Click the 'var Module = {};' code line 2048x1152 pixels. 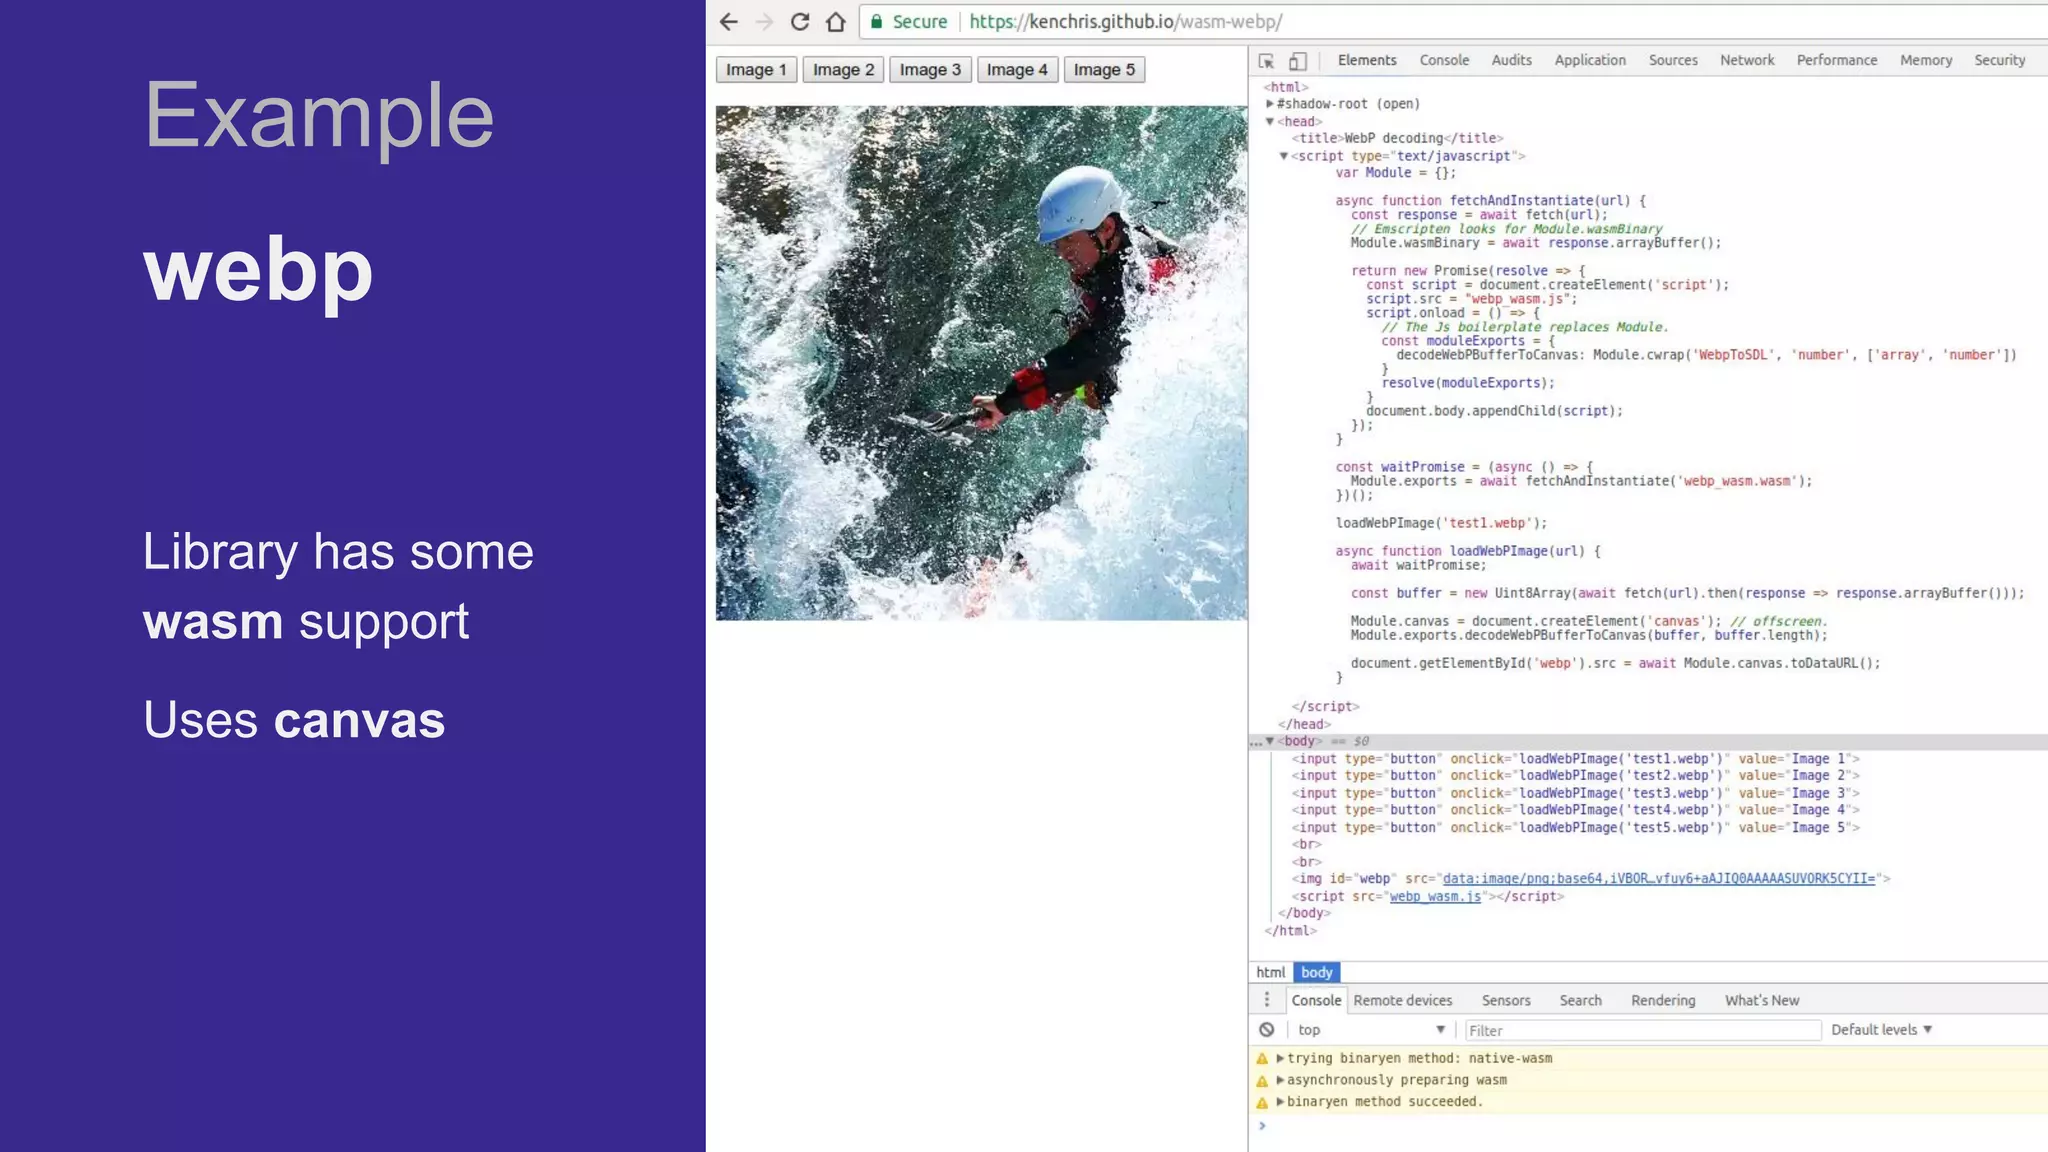tap(1396, 174)
